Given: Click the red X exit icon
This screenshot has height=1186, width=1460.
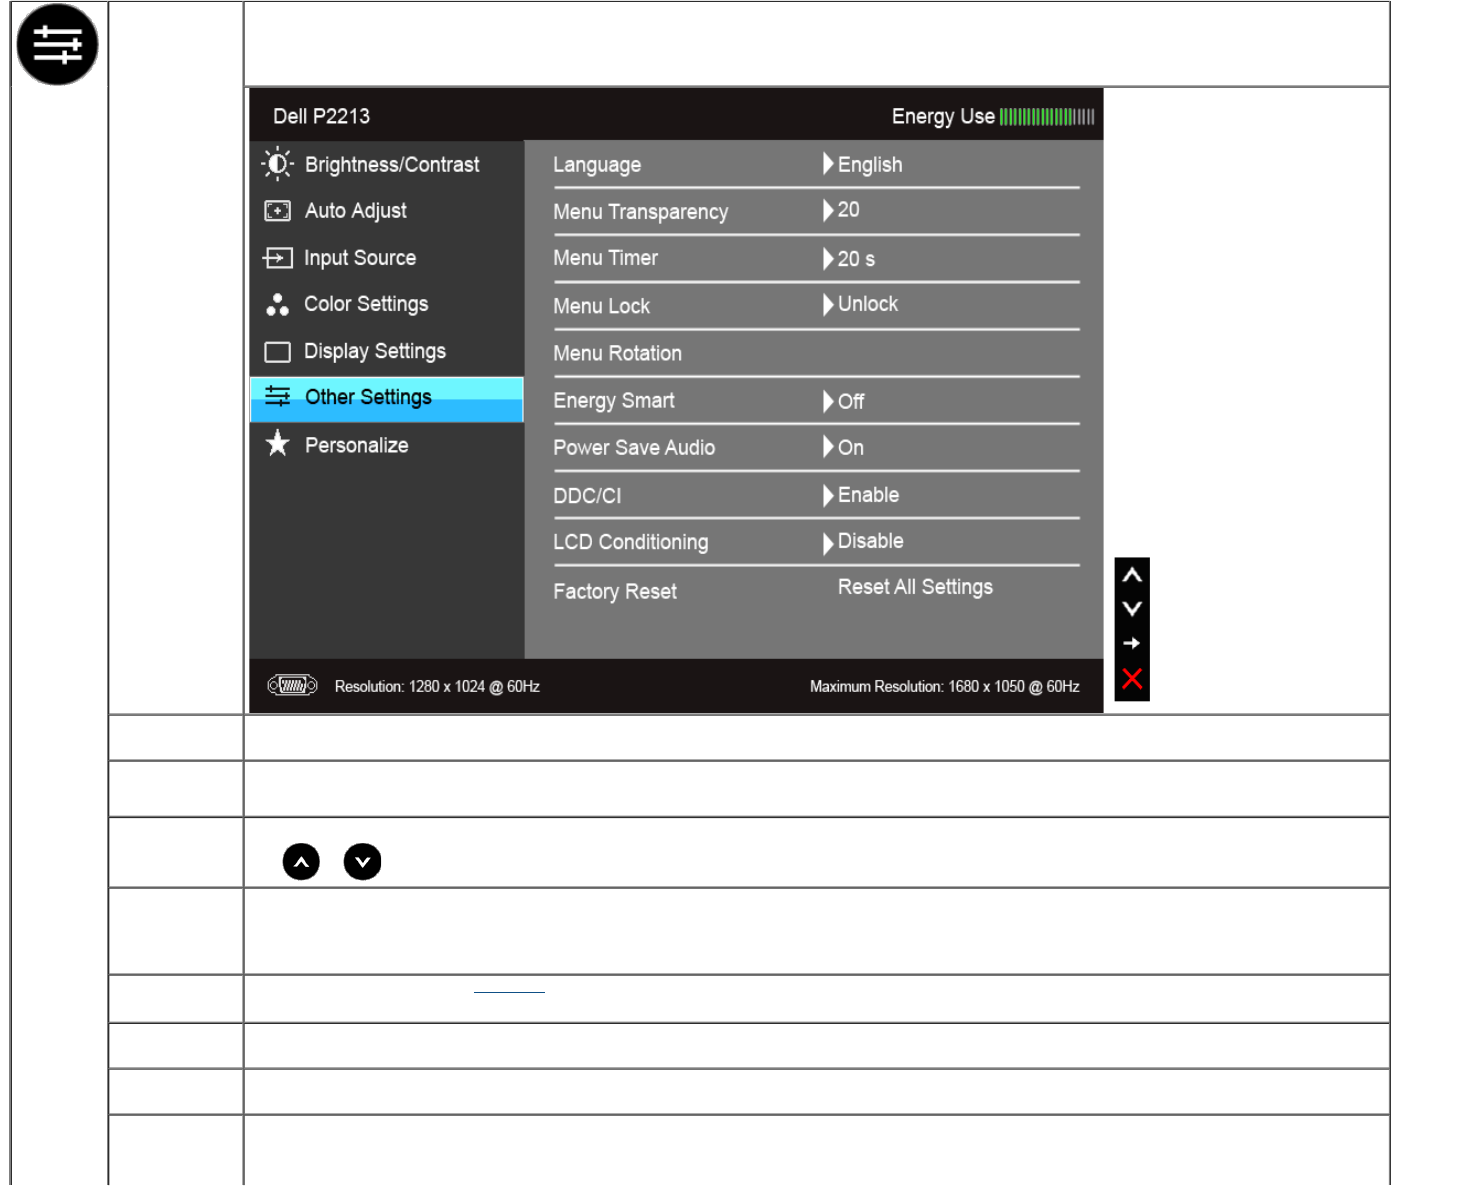Looking at the screenshot, I should (x=1132, y=679).
